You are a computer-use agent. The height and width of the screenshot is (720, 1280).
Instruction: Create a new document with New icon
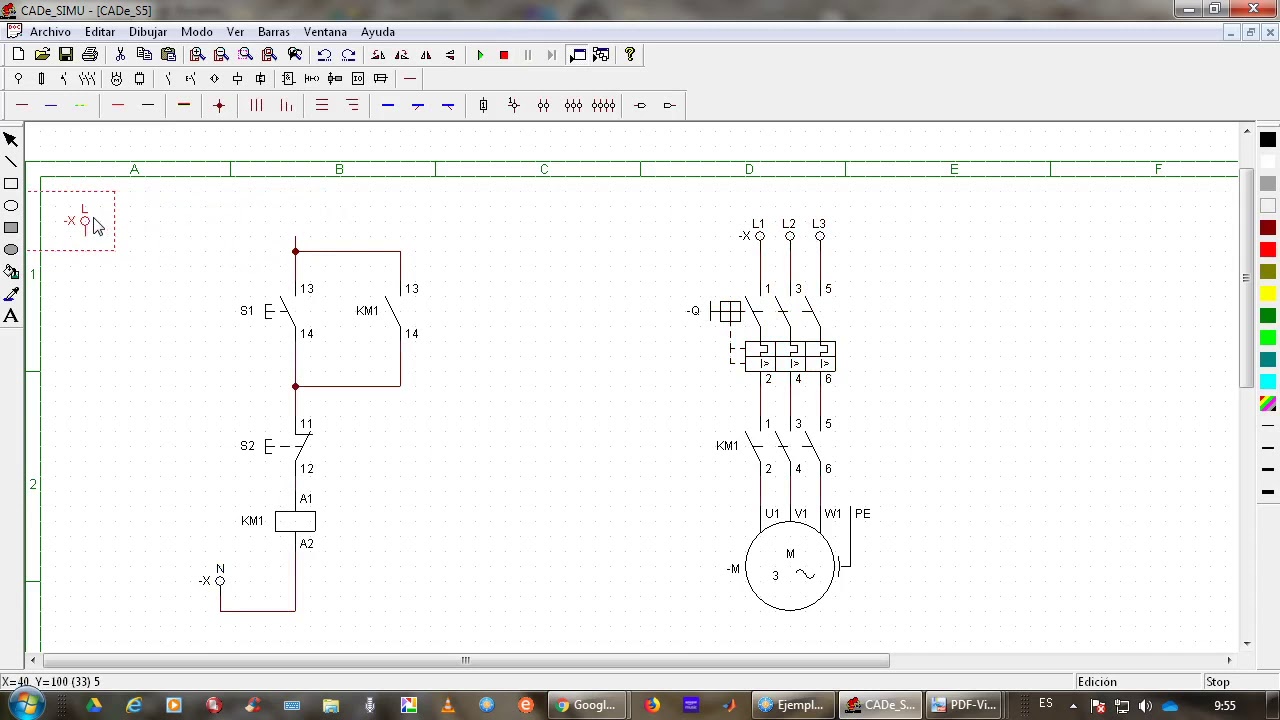click(x=18, y=55)
